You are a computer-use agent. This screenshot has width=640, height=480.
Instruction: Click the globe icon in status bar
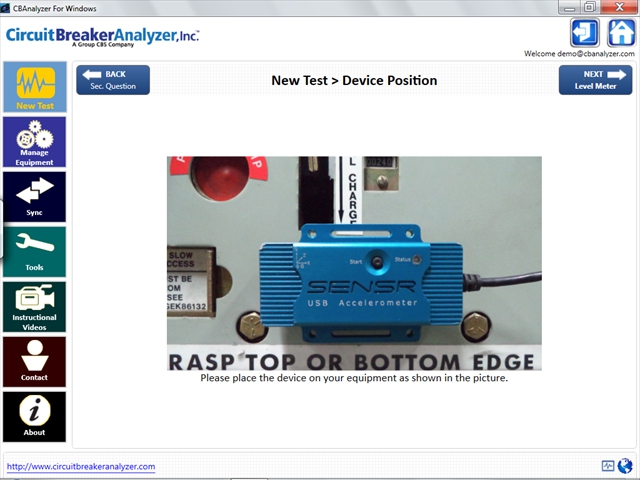coord(625,466)
